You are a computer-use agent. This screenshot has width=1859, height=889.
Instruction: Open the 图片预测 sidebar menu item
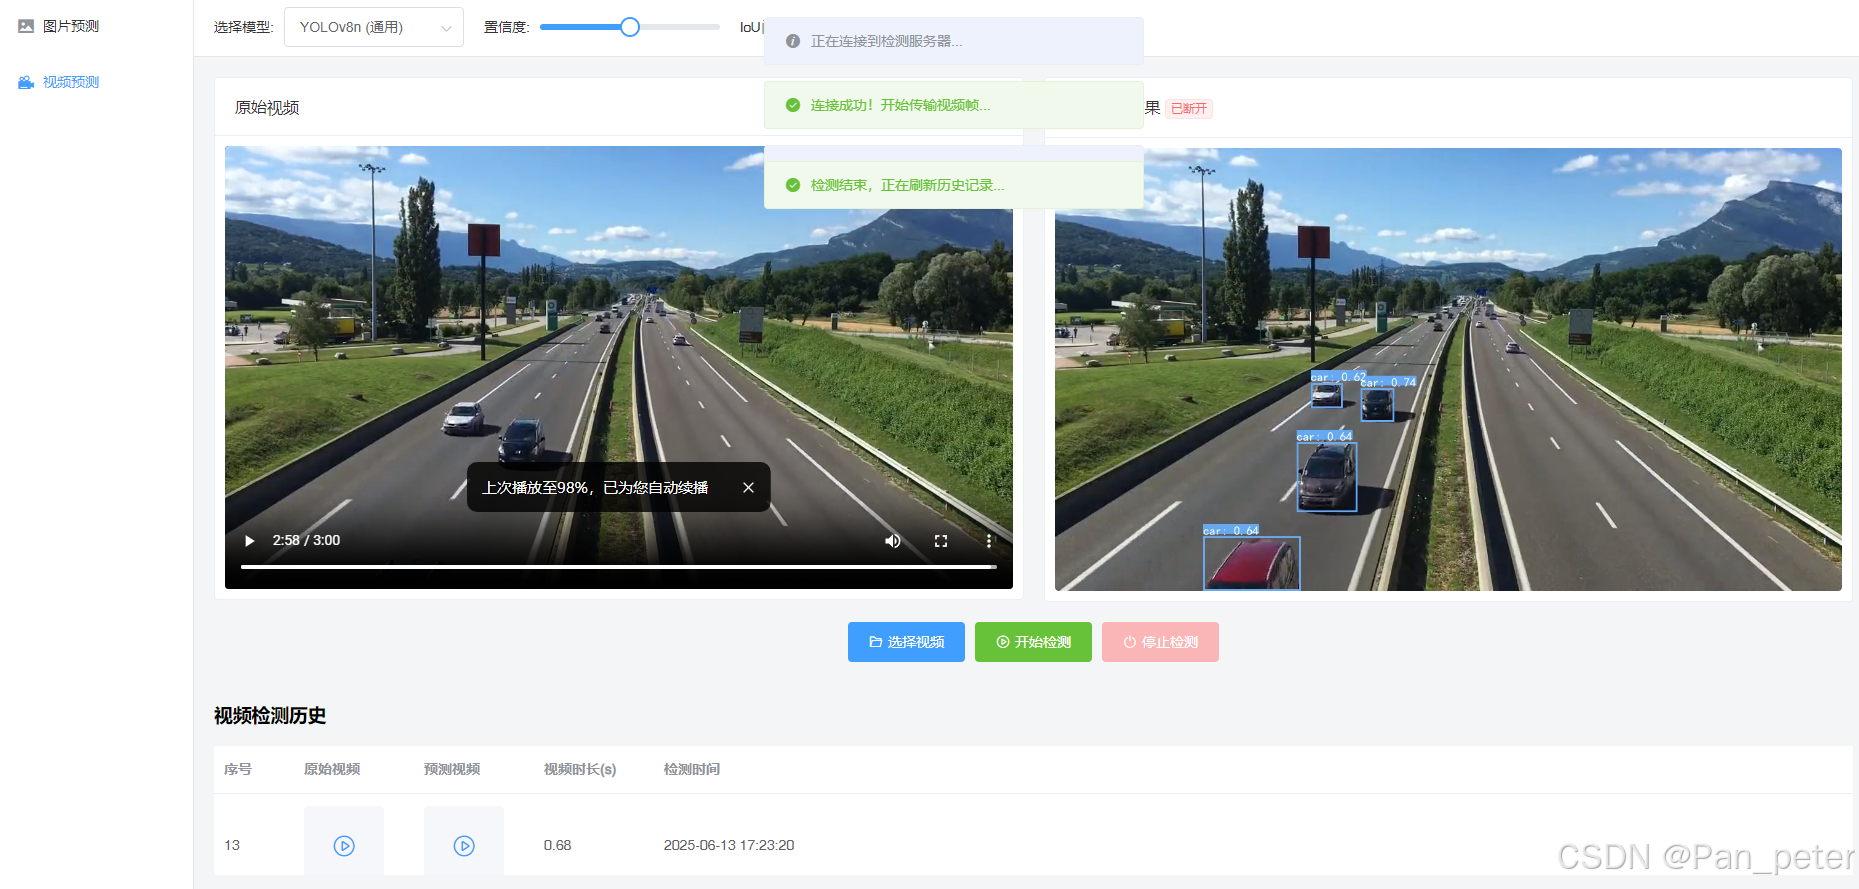[60, 26]
